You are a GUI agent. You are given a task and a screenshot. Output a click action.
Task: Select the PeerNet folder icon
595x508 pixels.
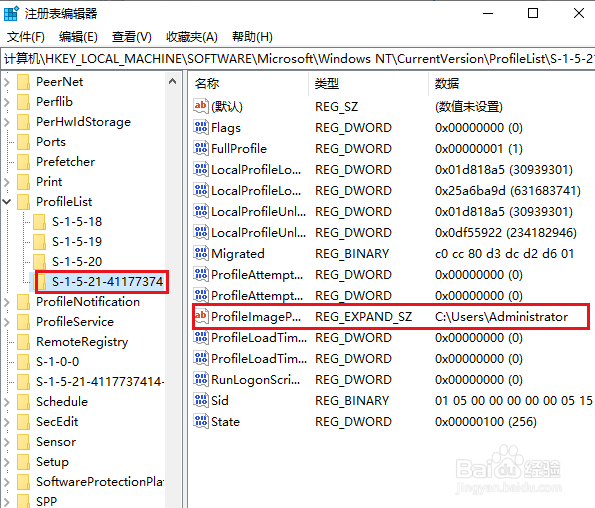24,82
